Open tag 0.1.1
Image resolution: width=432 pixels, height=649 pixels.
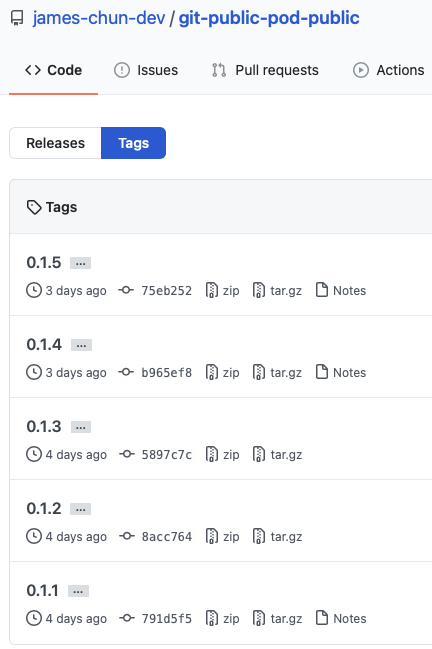tap(43, 590)
